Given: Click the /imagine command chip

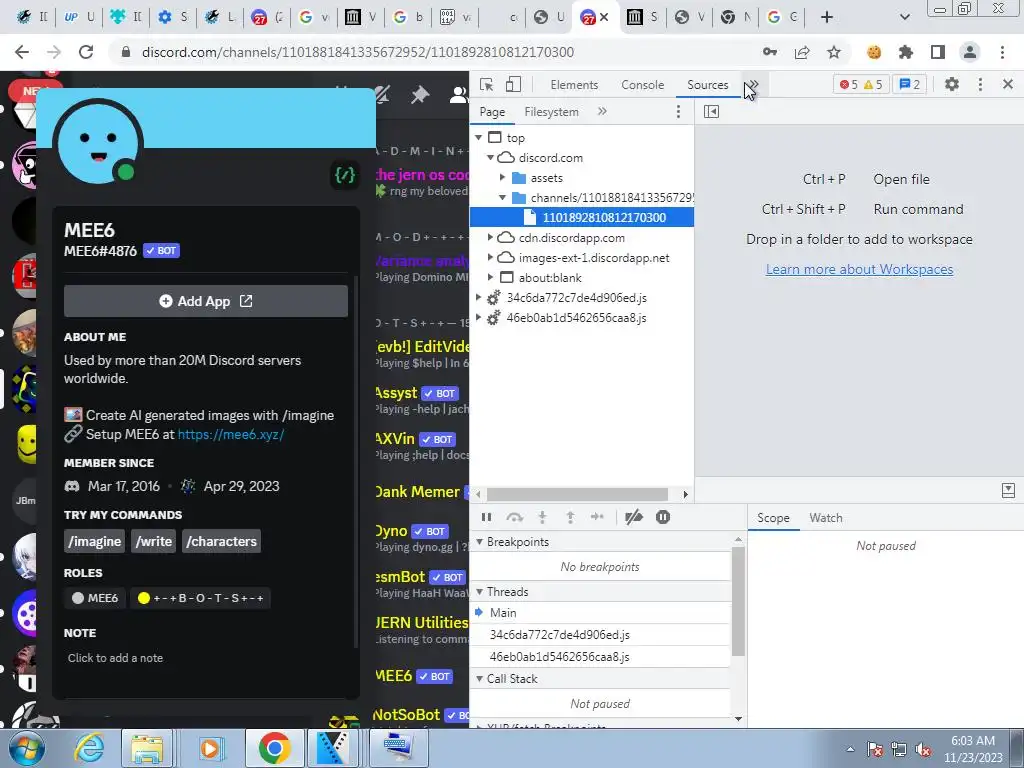Looking at the screenshot, I should pyautogui.click(x=95, y=541).
